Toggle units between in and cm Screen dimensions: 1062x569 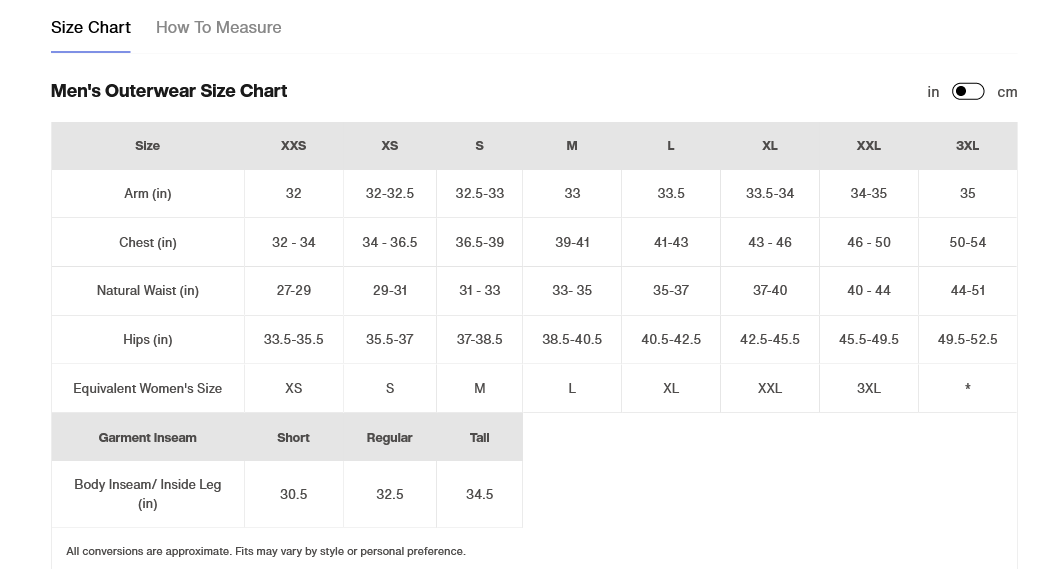pyautogui.click(x=968, y=91)
